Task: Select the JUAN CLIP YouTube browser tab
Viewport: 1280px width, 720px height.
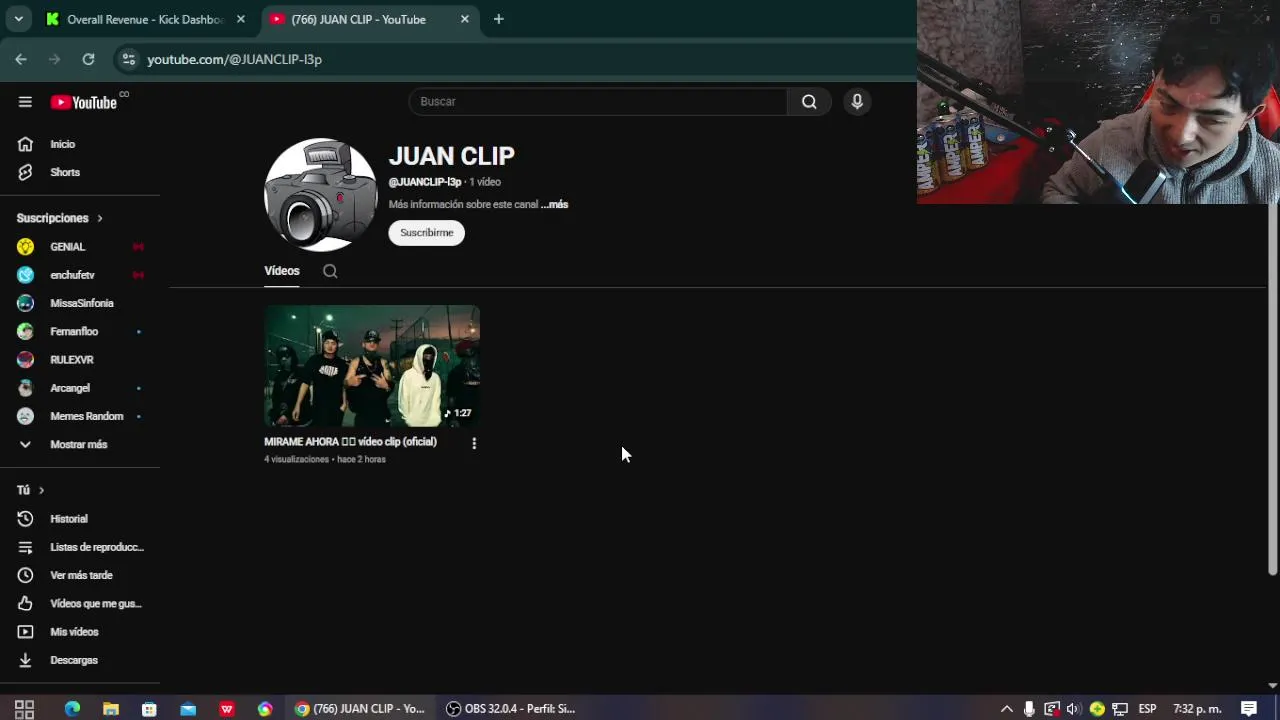Action: pyautogui.click(x=358, y=19)
